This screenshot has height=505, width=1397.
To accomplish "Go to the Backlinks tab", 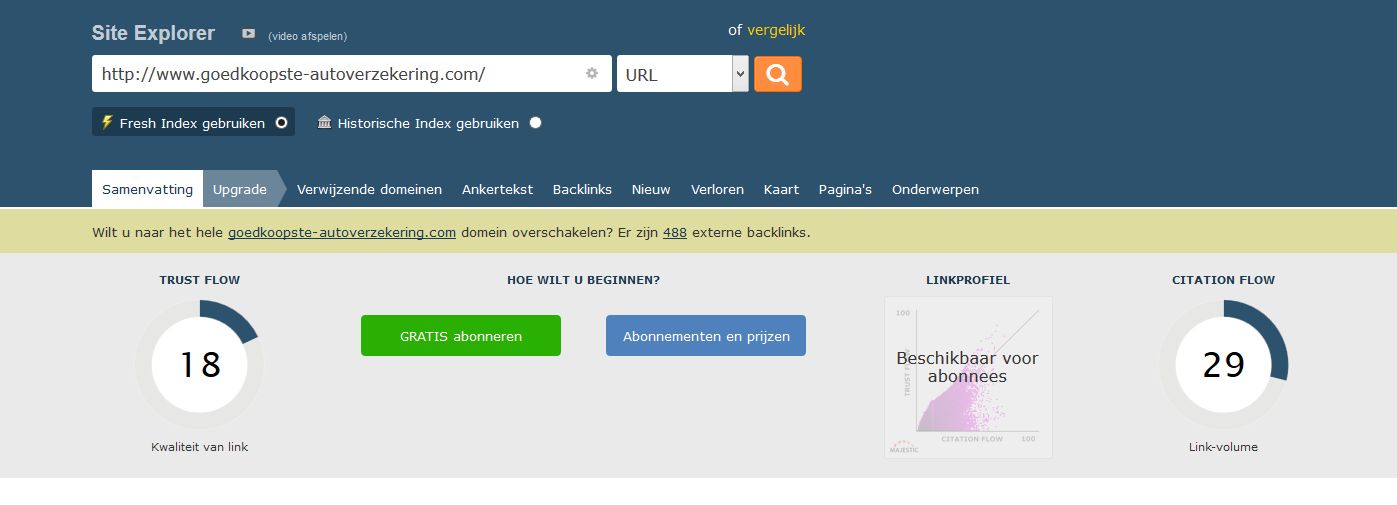I will tap(582, 189).
